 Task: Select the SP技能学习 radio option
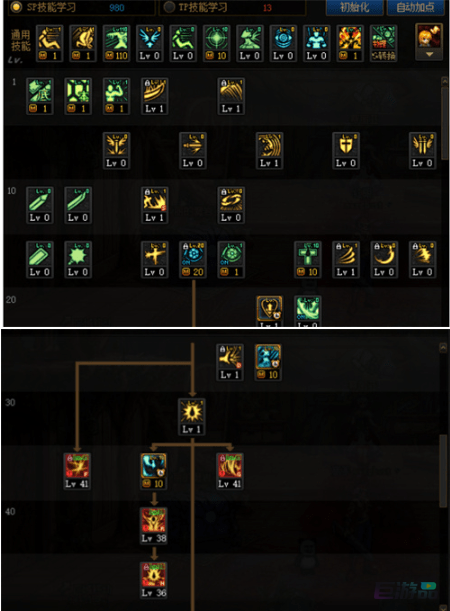click(x=16, y=7)
